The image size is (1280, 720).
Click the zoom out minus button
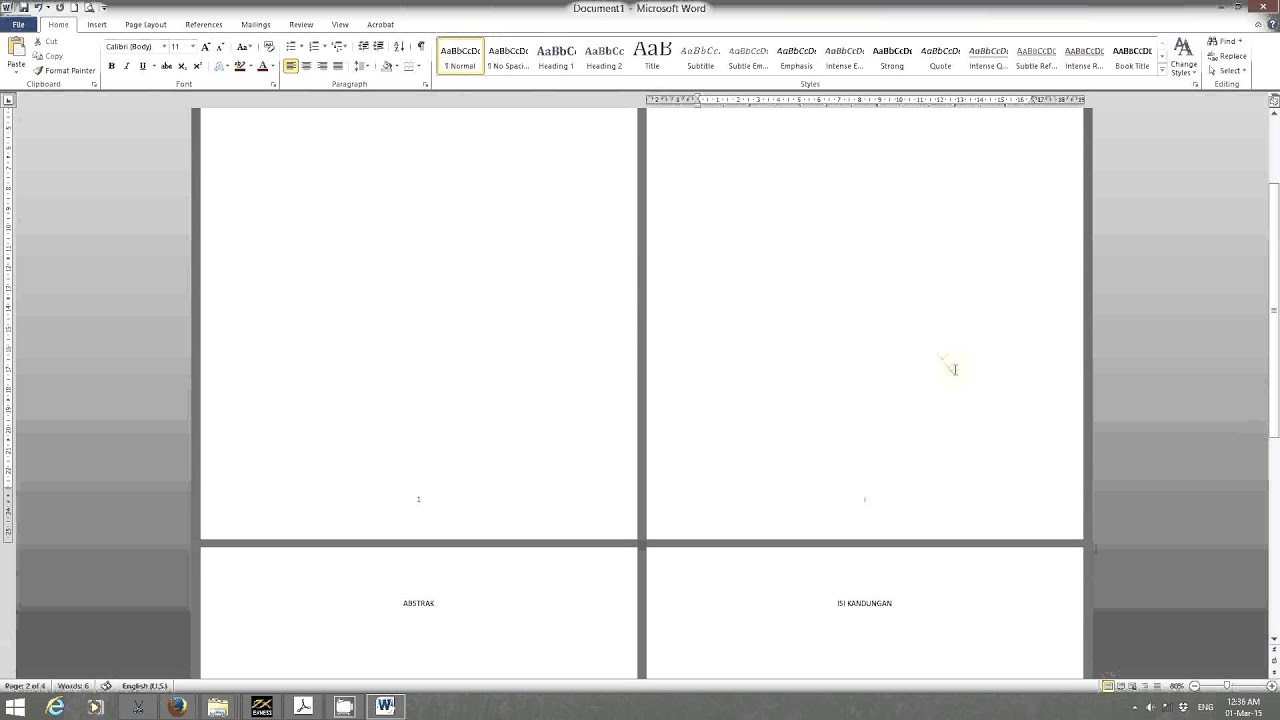click(x=1194, y=686)
